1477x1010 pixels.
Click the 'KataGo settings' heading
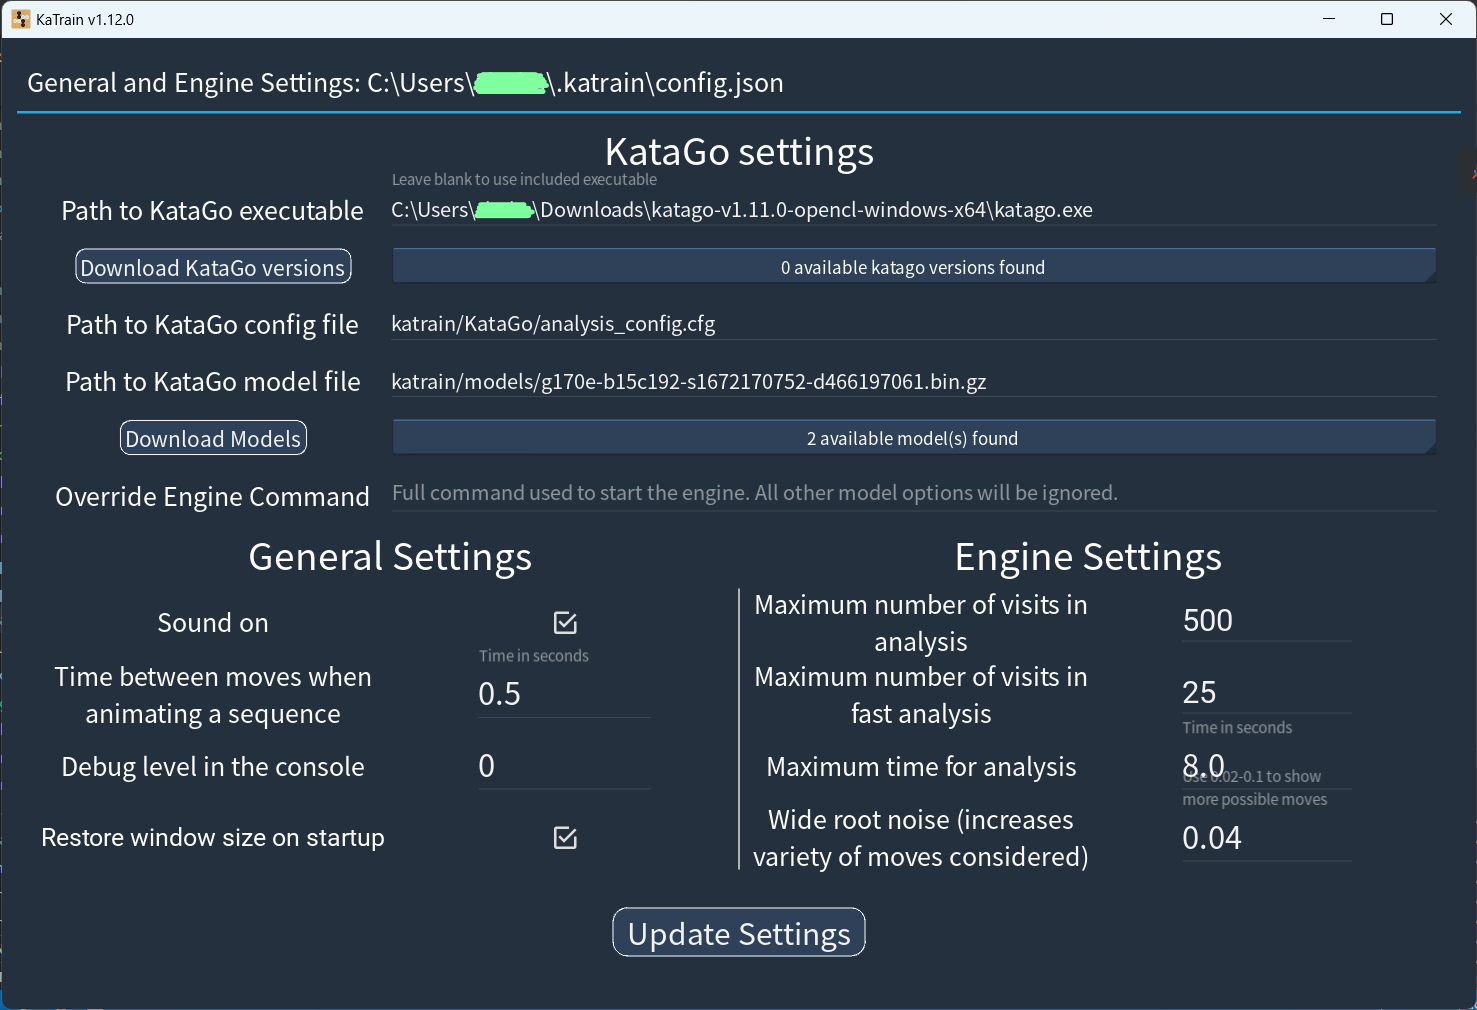tap(739, 152)
